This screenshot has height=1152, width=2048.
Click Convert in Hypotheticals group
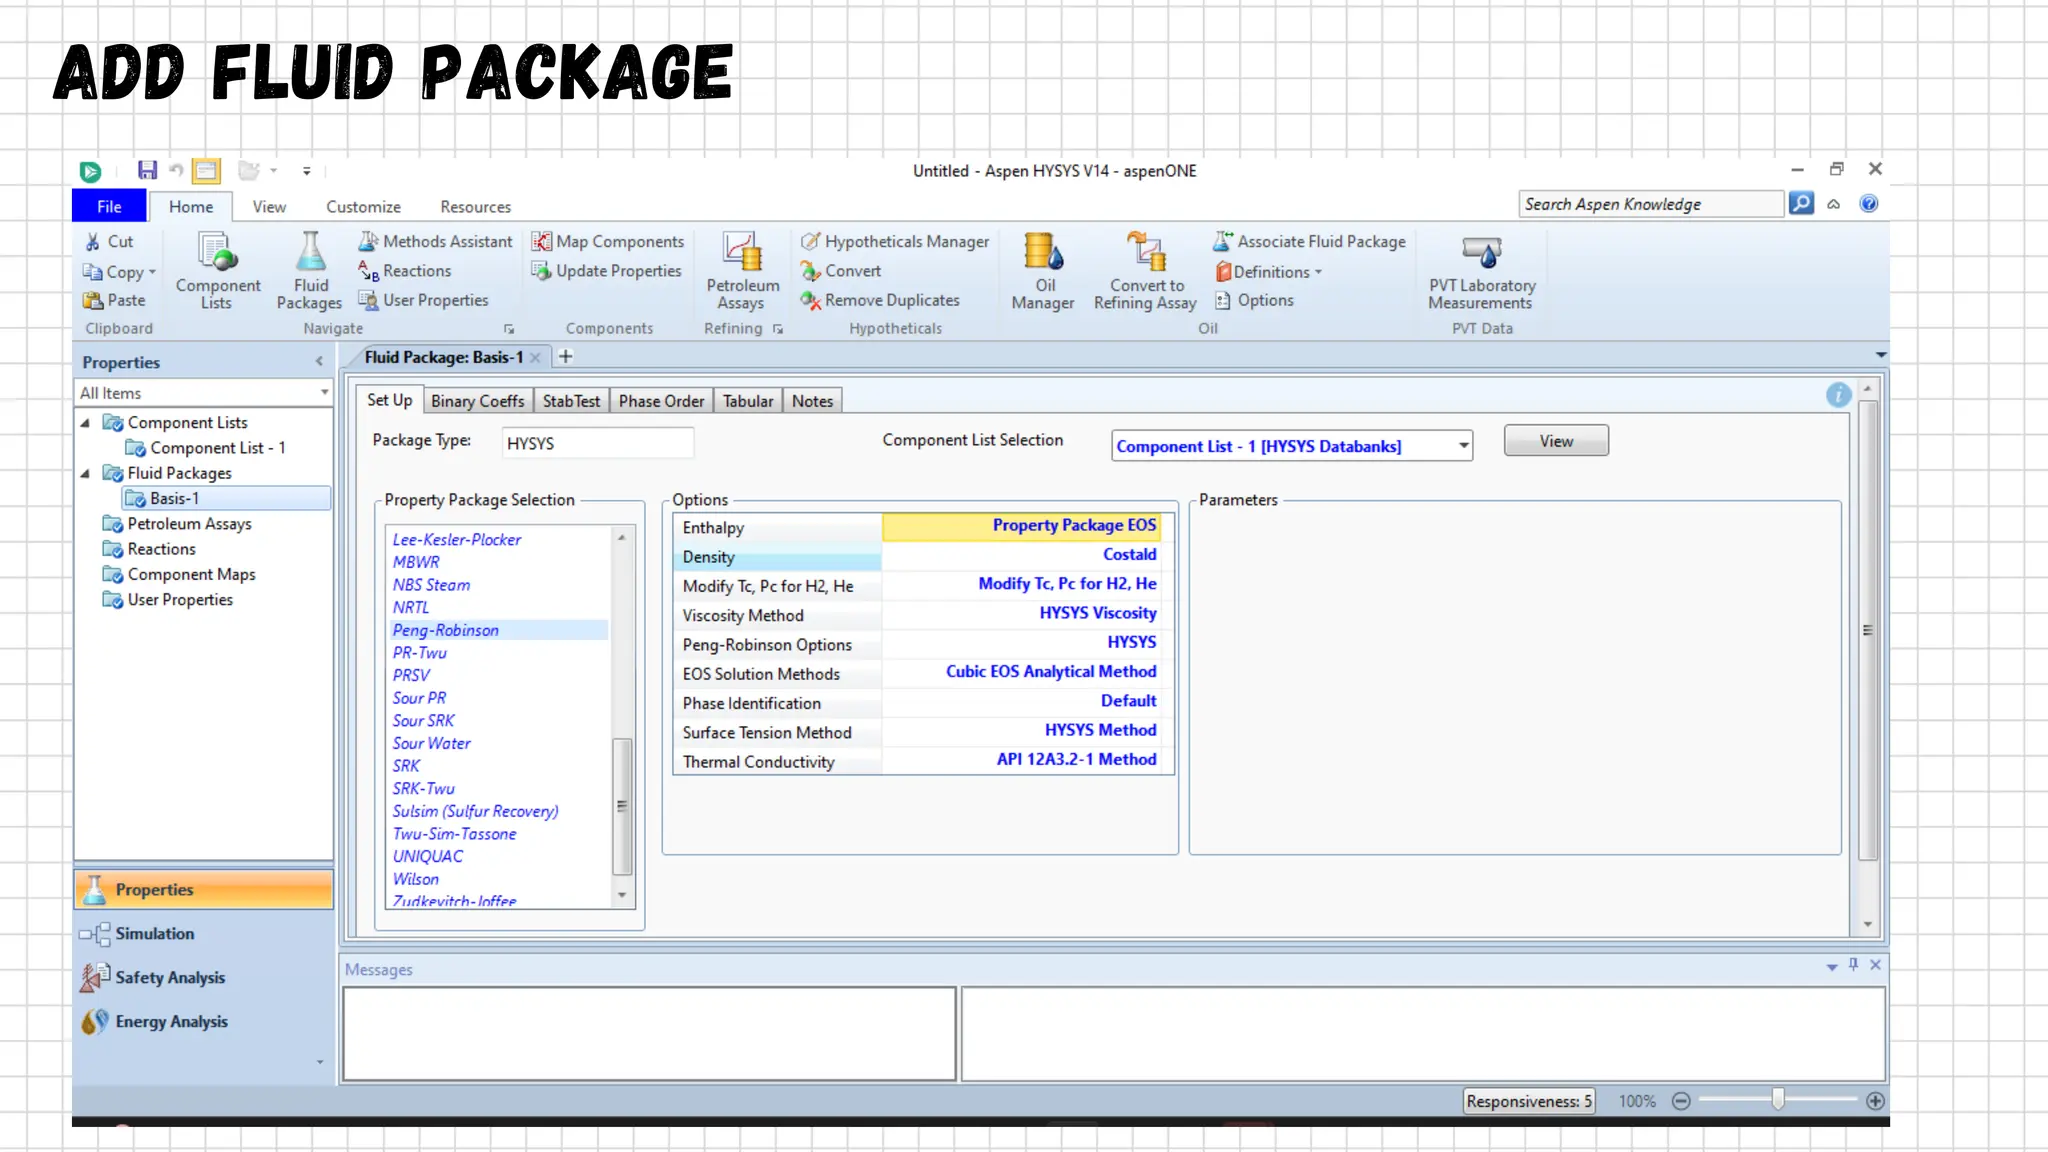841,271
